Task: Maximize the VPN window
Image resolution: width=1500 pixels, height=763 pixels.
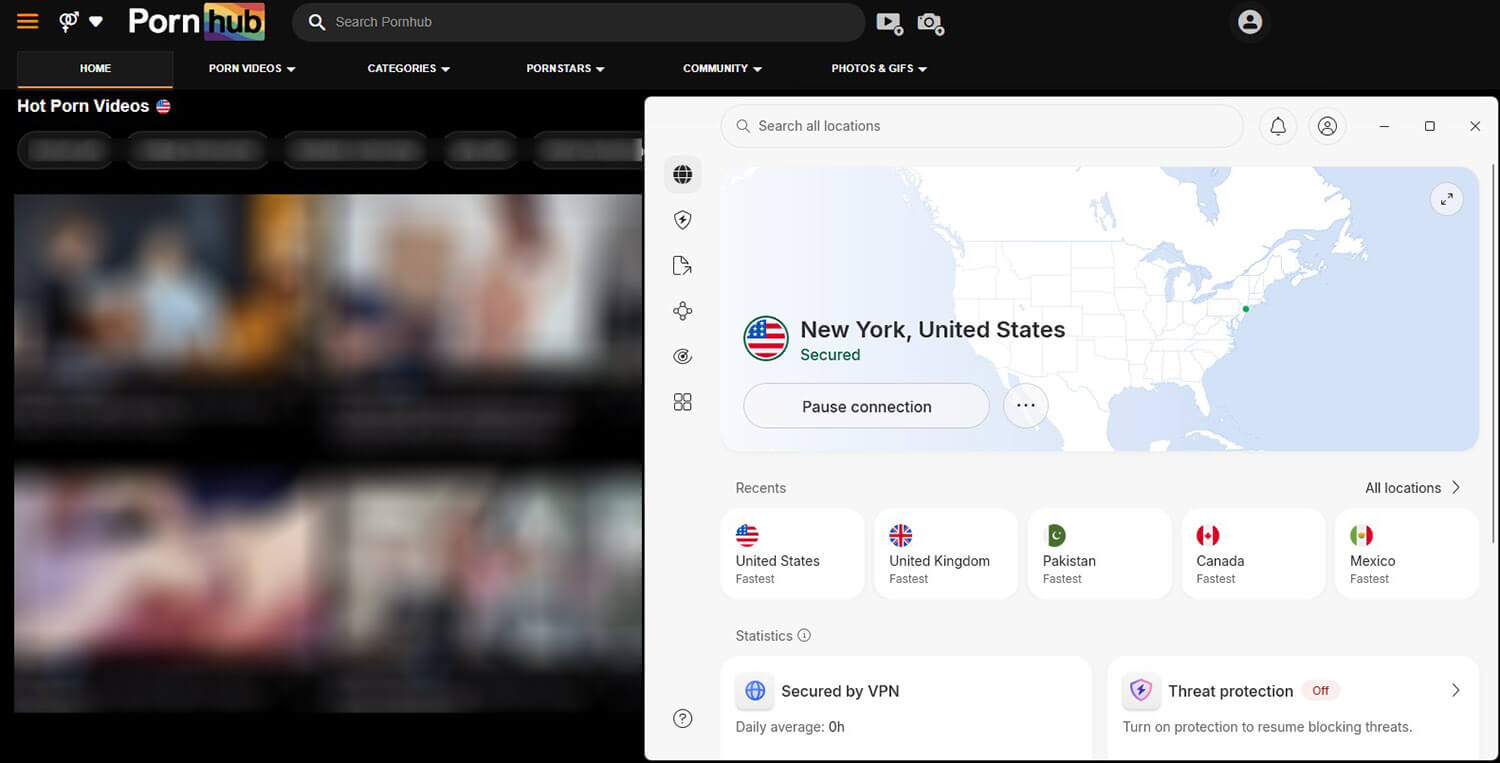Action: pos(1430,126)
